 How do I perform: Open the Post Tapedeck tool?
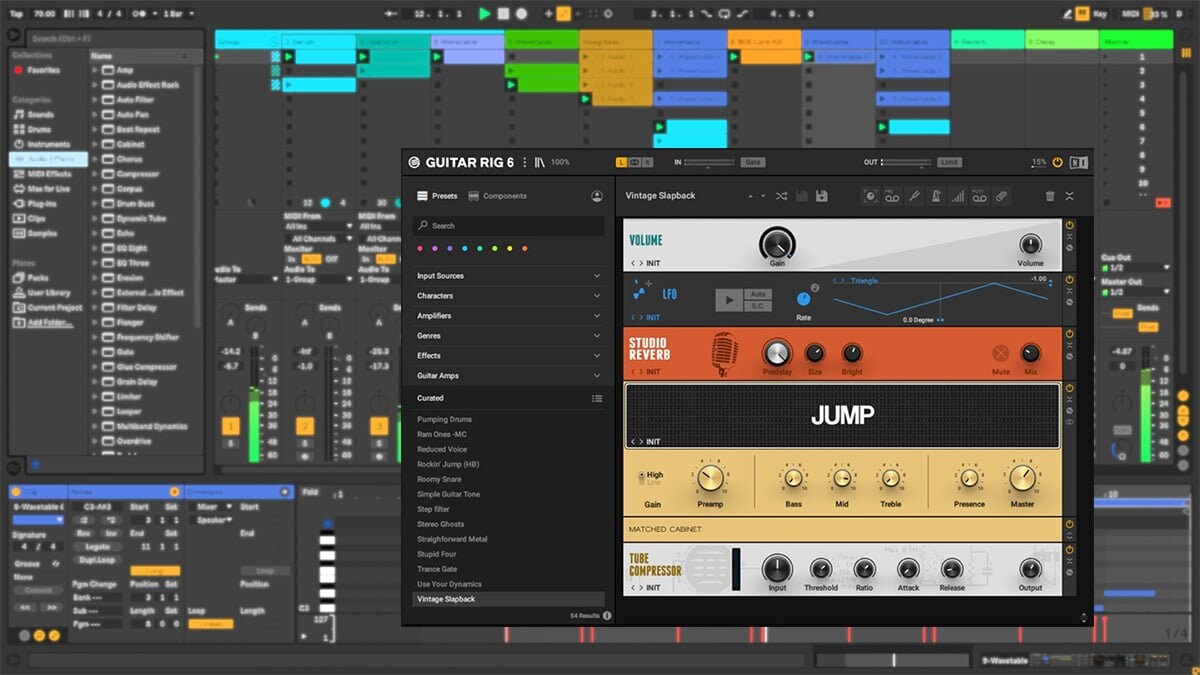980,196
